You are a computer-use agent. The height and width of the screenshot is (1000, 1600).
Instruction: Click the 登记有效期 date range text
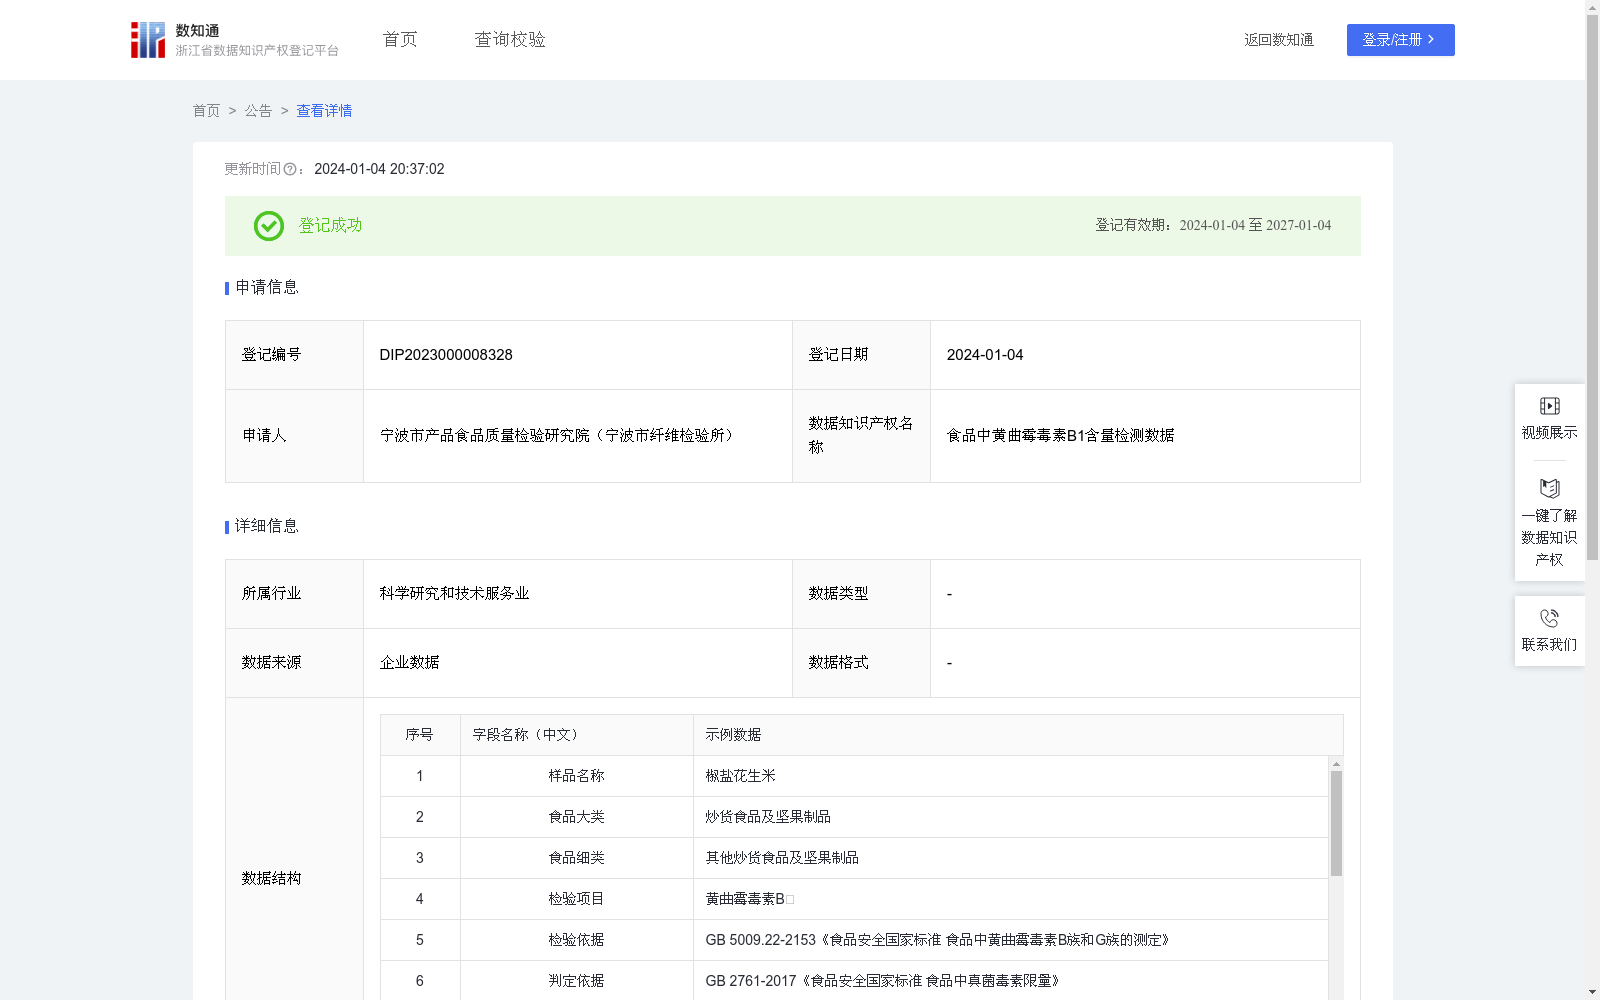coord(1213,226)
